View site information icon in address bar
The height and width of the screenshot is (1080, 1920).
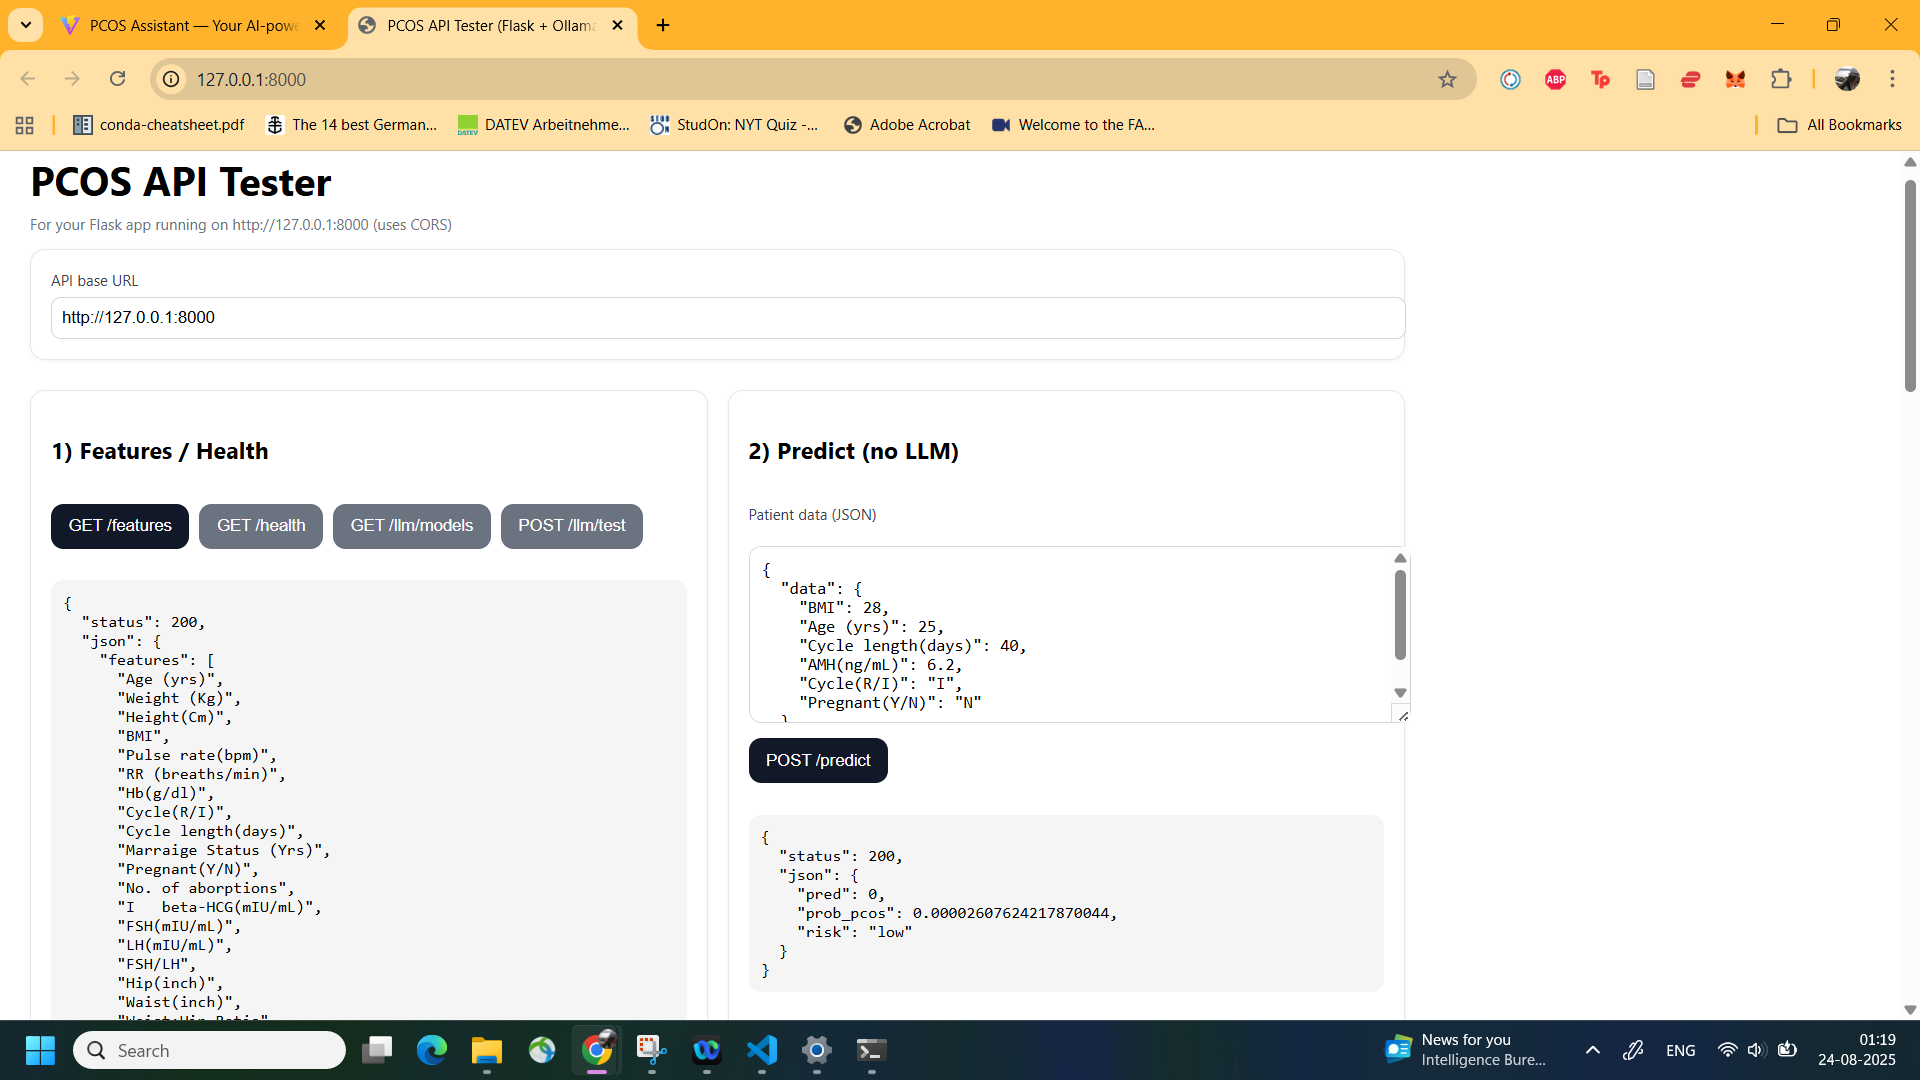[172, 79]
